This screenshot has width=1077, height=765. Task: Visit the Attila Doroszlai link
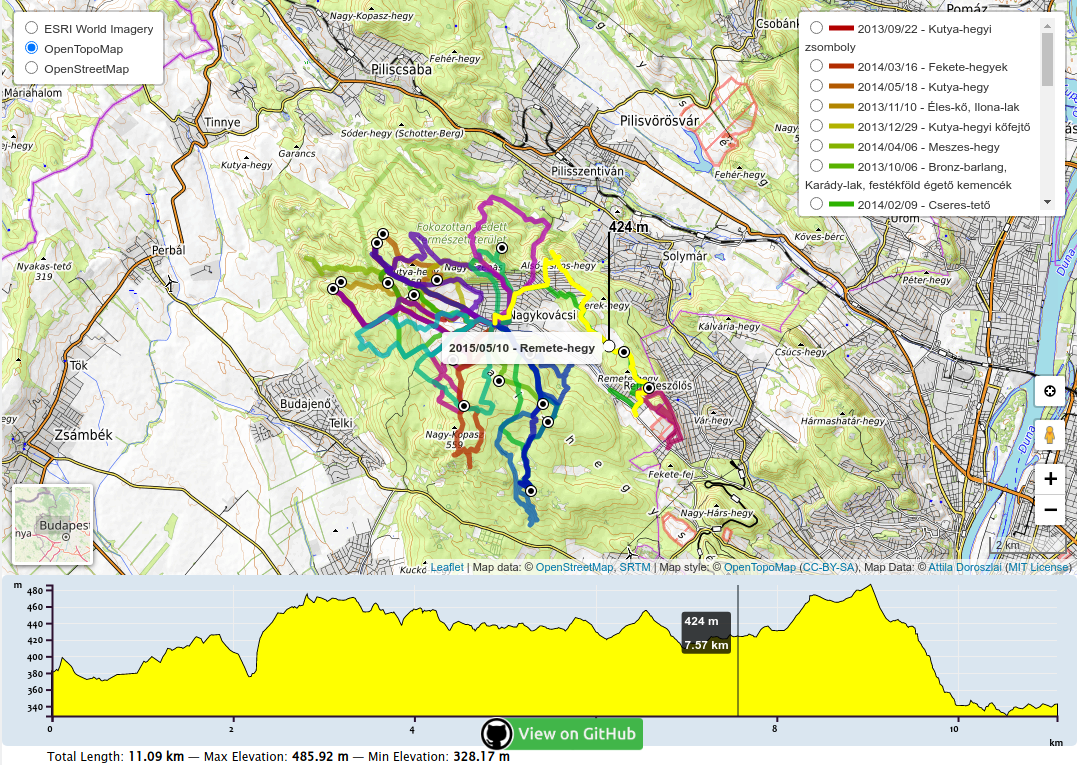tap(965, 567)
